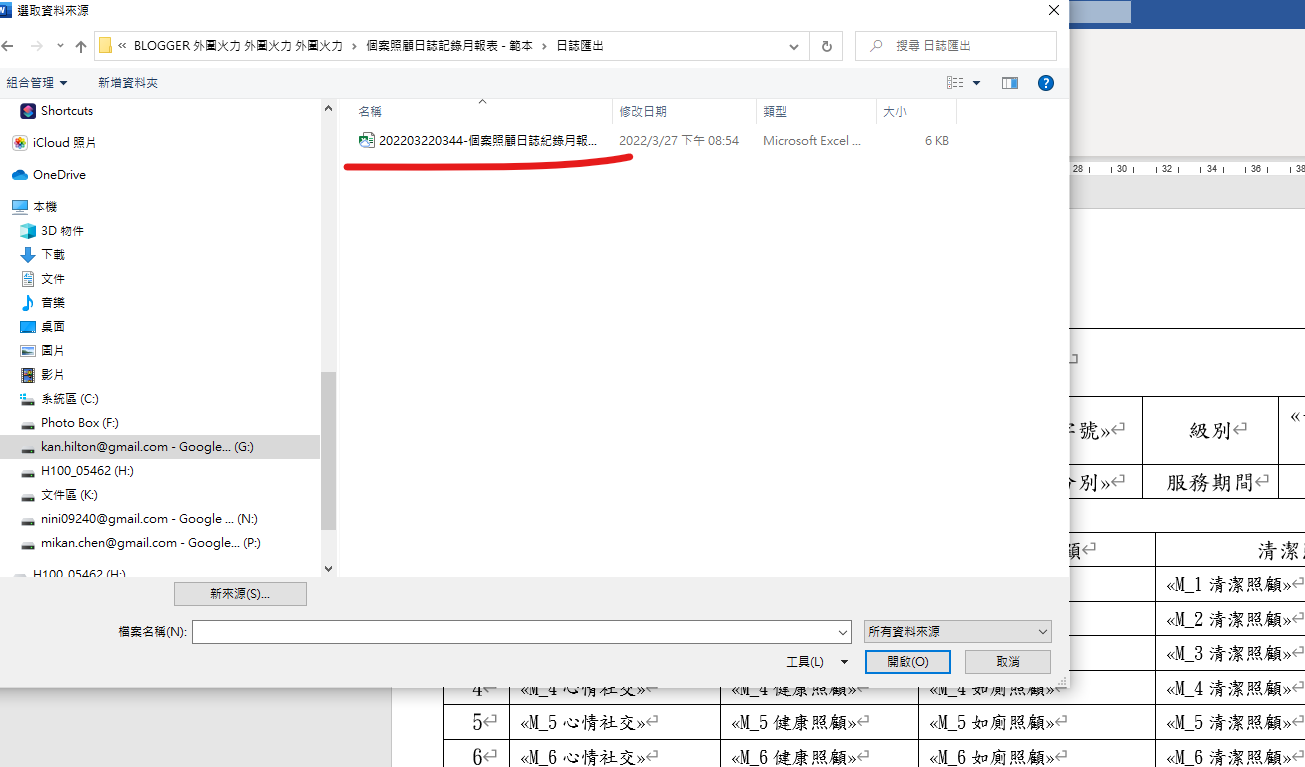
Task: Open the 所有資料來源 file type dropdown
Action: coord(958,632)
